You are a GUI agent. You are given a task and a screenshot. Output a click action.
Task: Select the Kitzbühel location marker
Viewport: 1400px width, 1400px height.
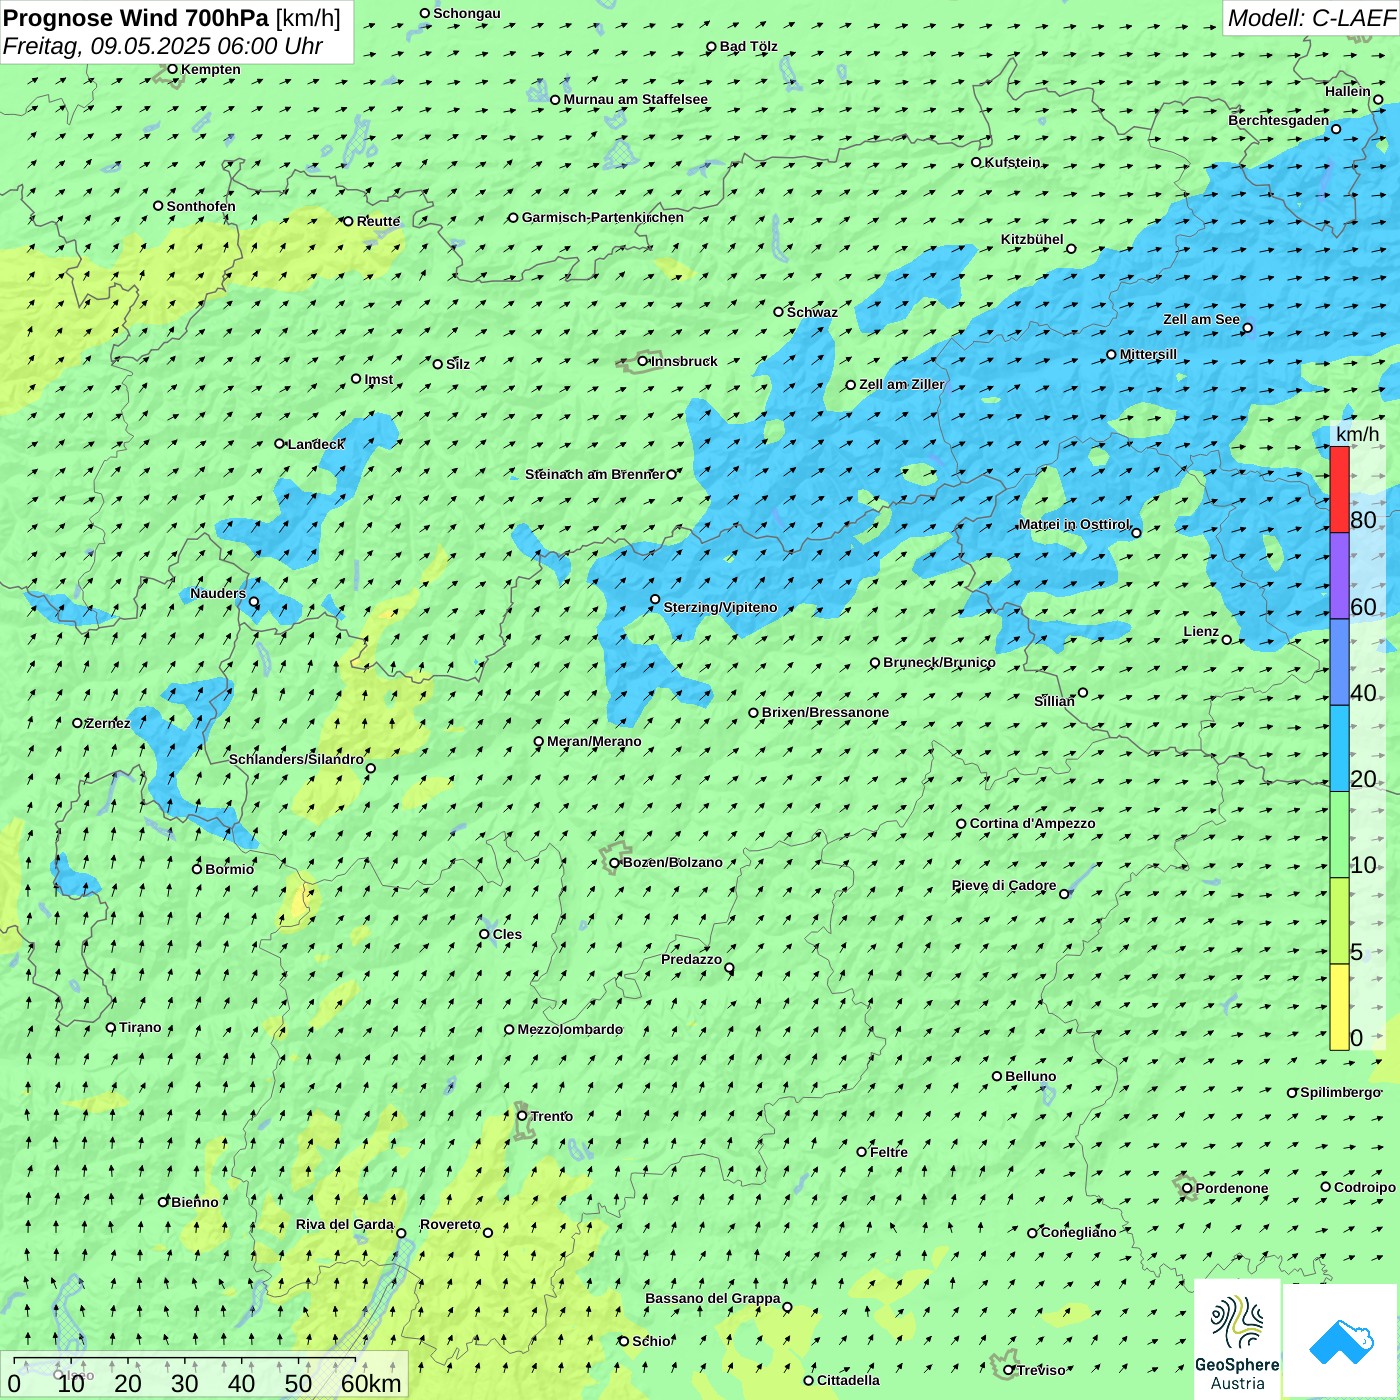[x=1071, y=249]
